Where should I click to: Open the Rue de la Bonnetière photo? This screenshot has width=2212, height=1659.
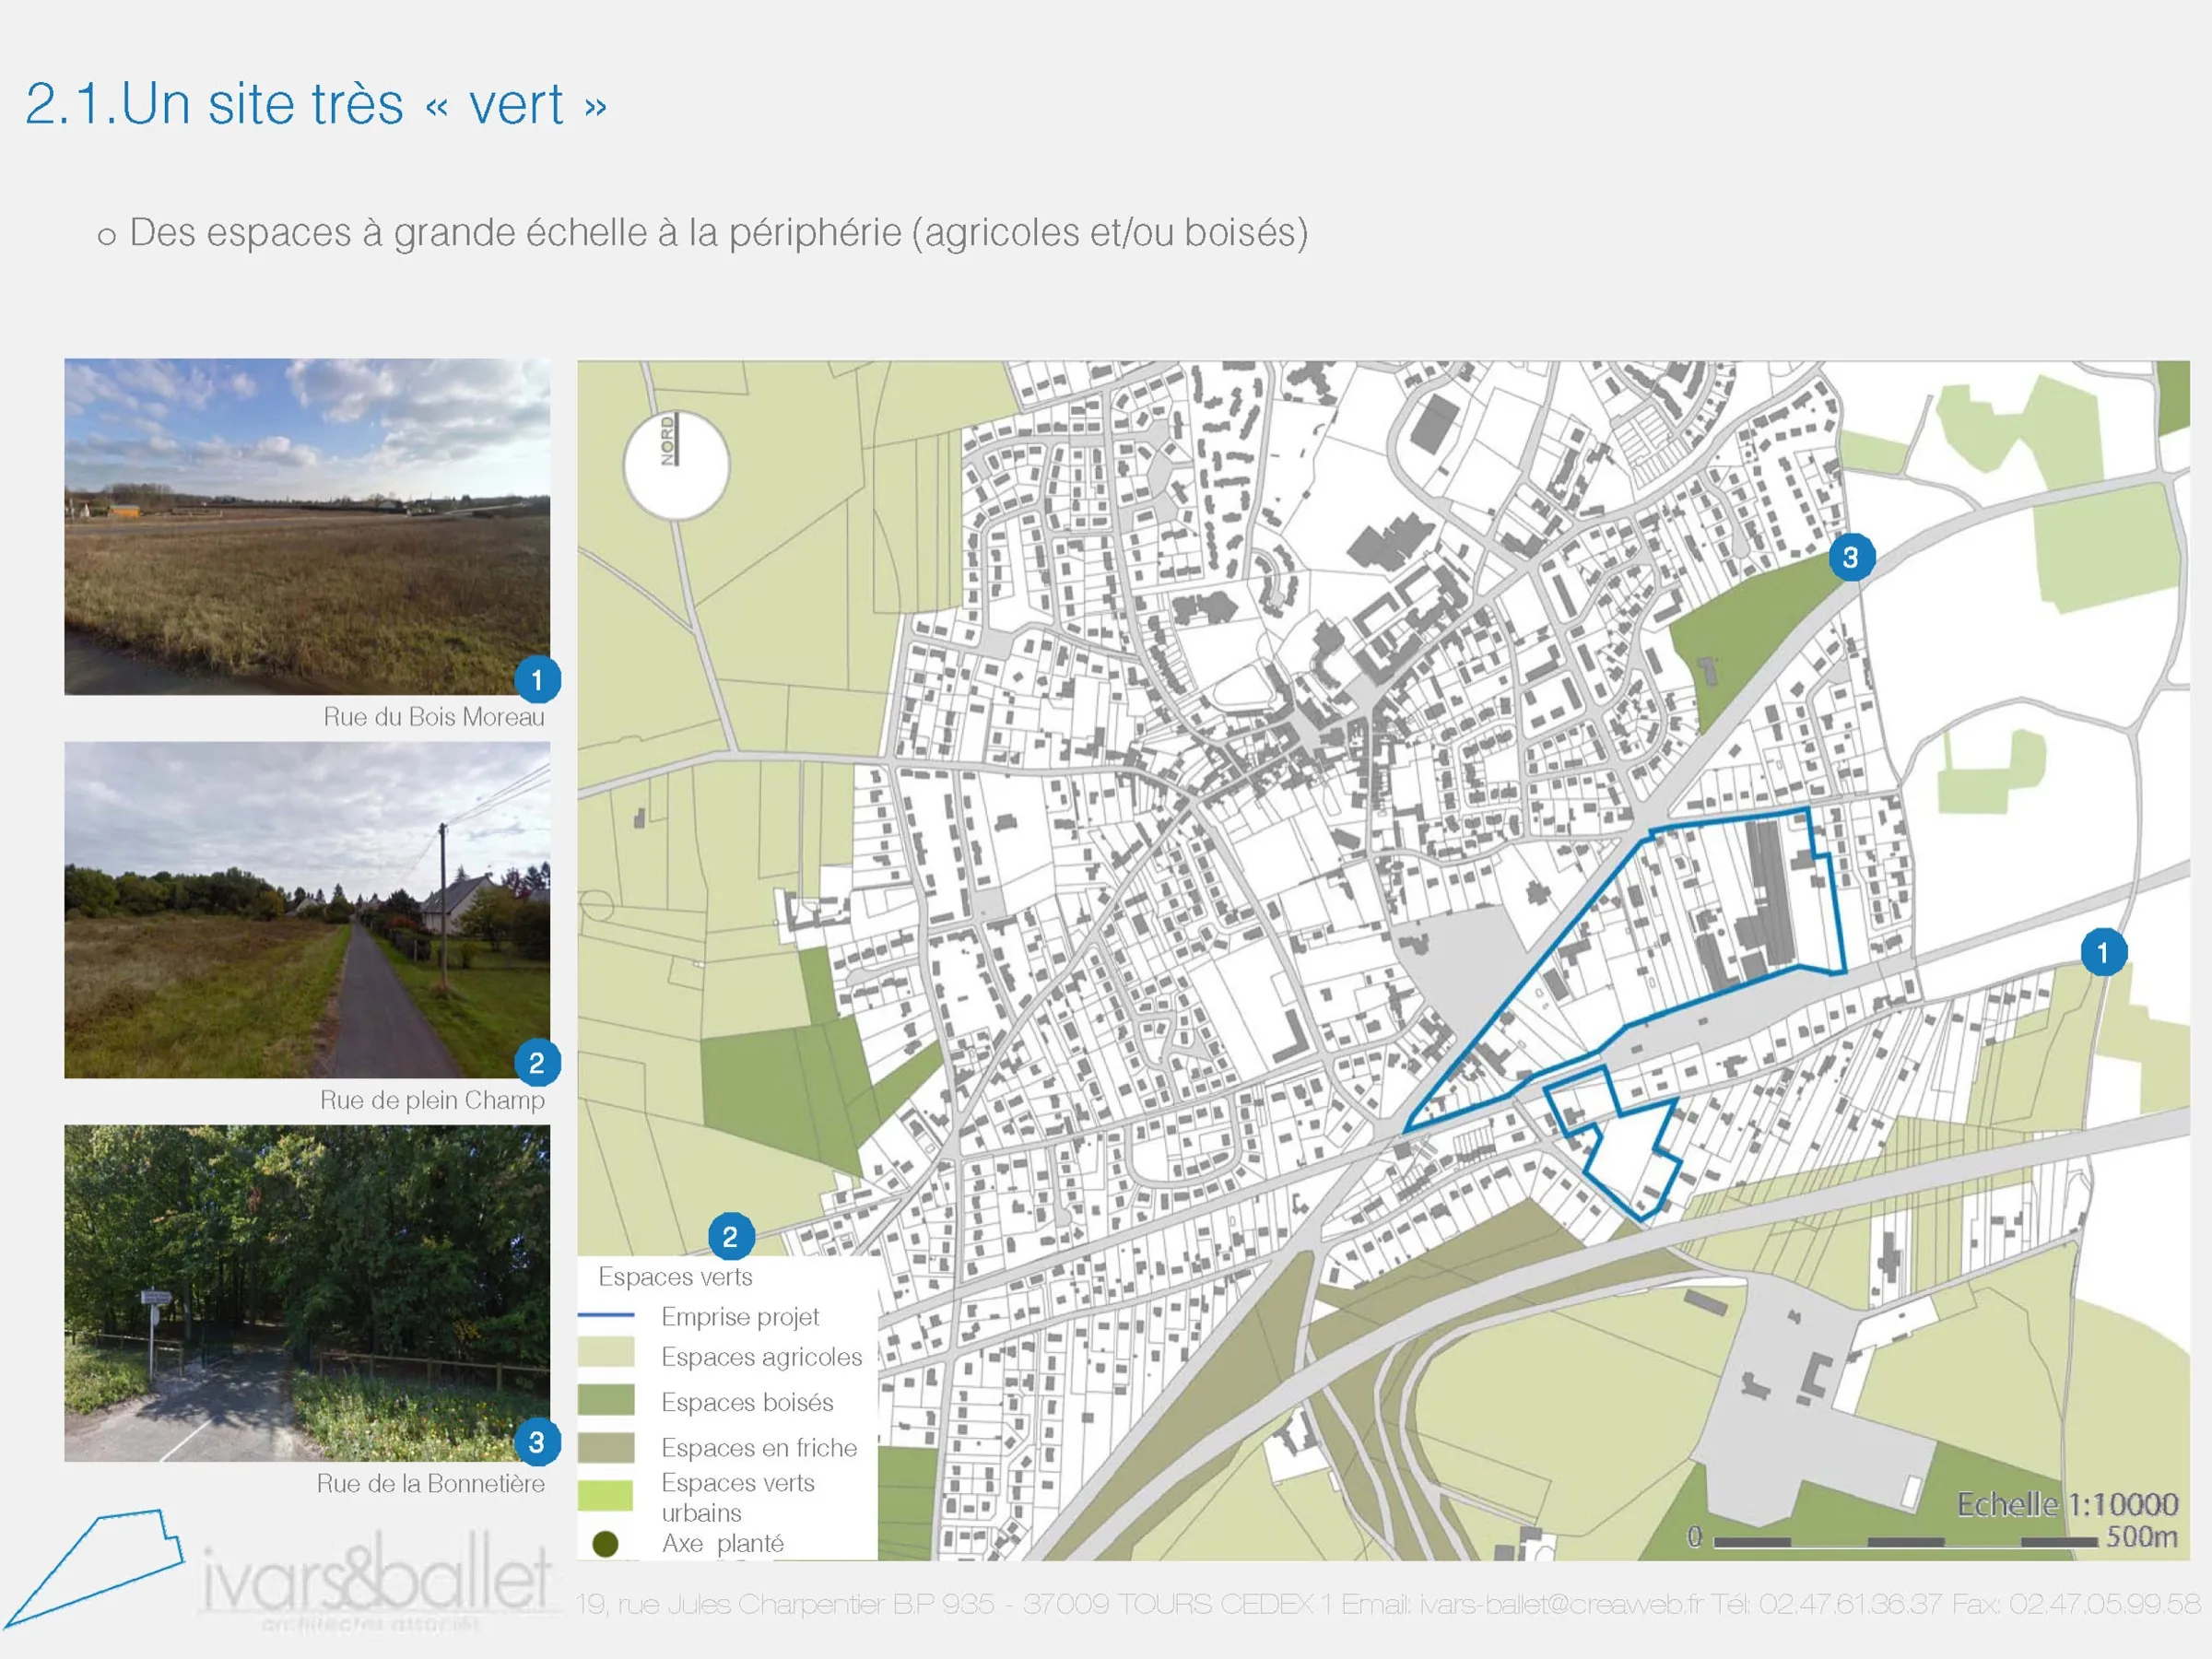(x=307, y=1292)
